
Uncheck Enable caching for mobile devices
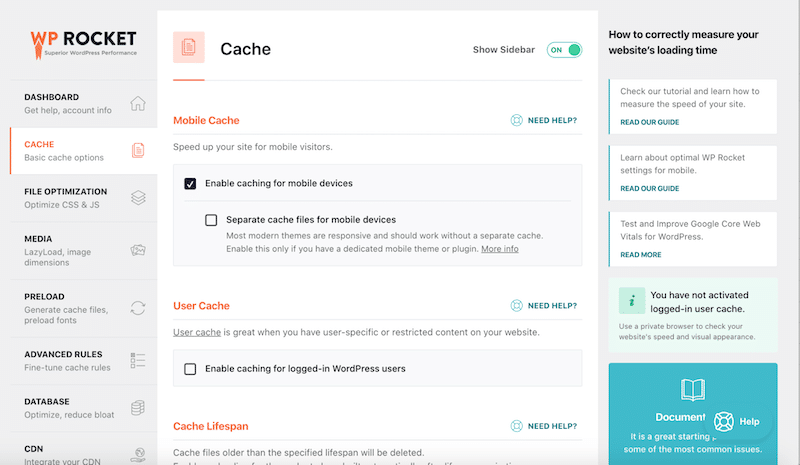[x=190, y=184]
